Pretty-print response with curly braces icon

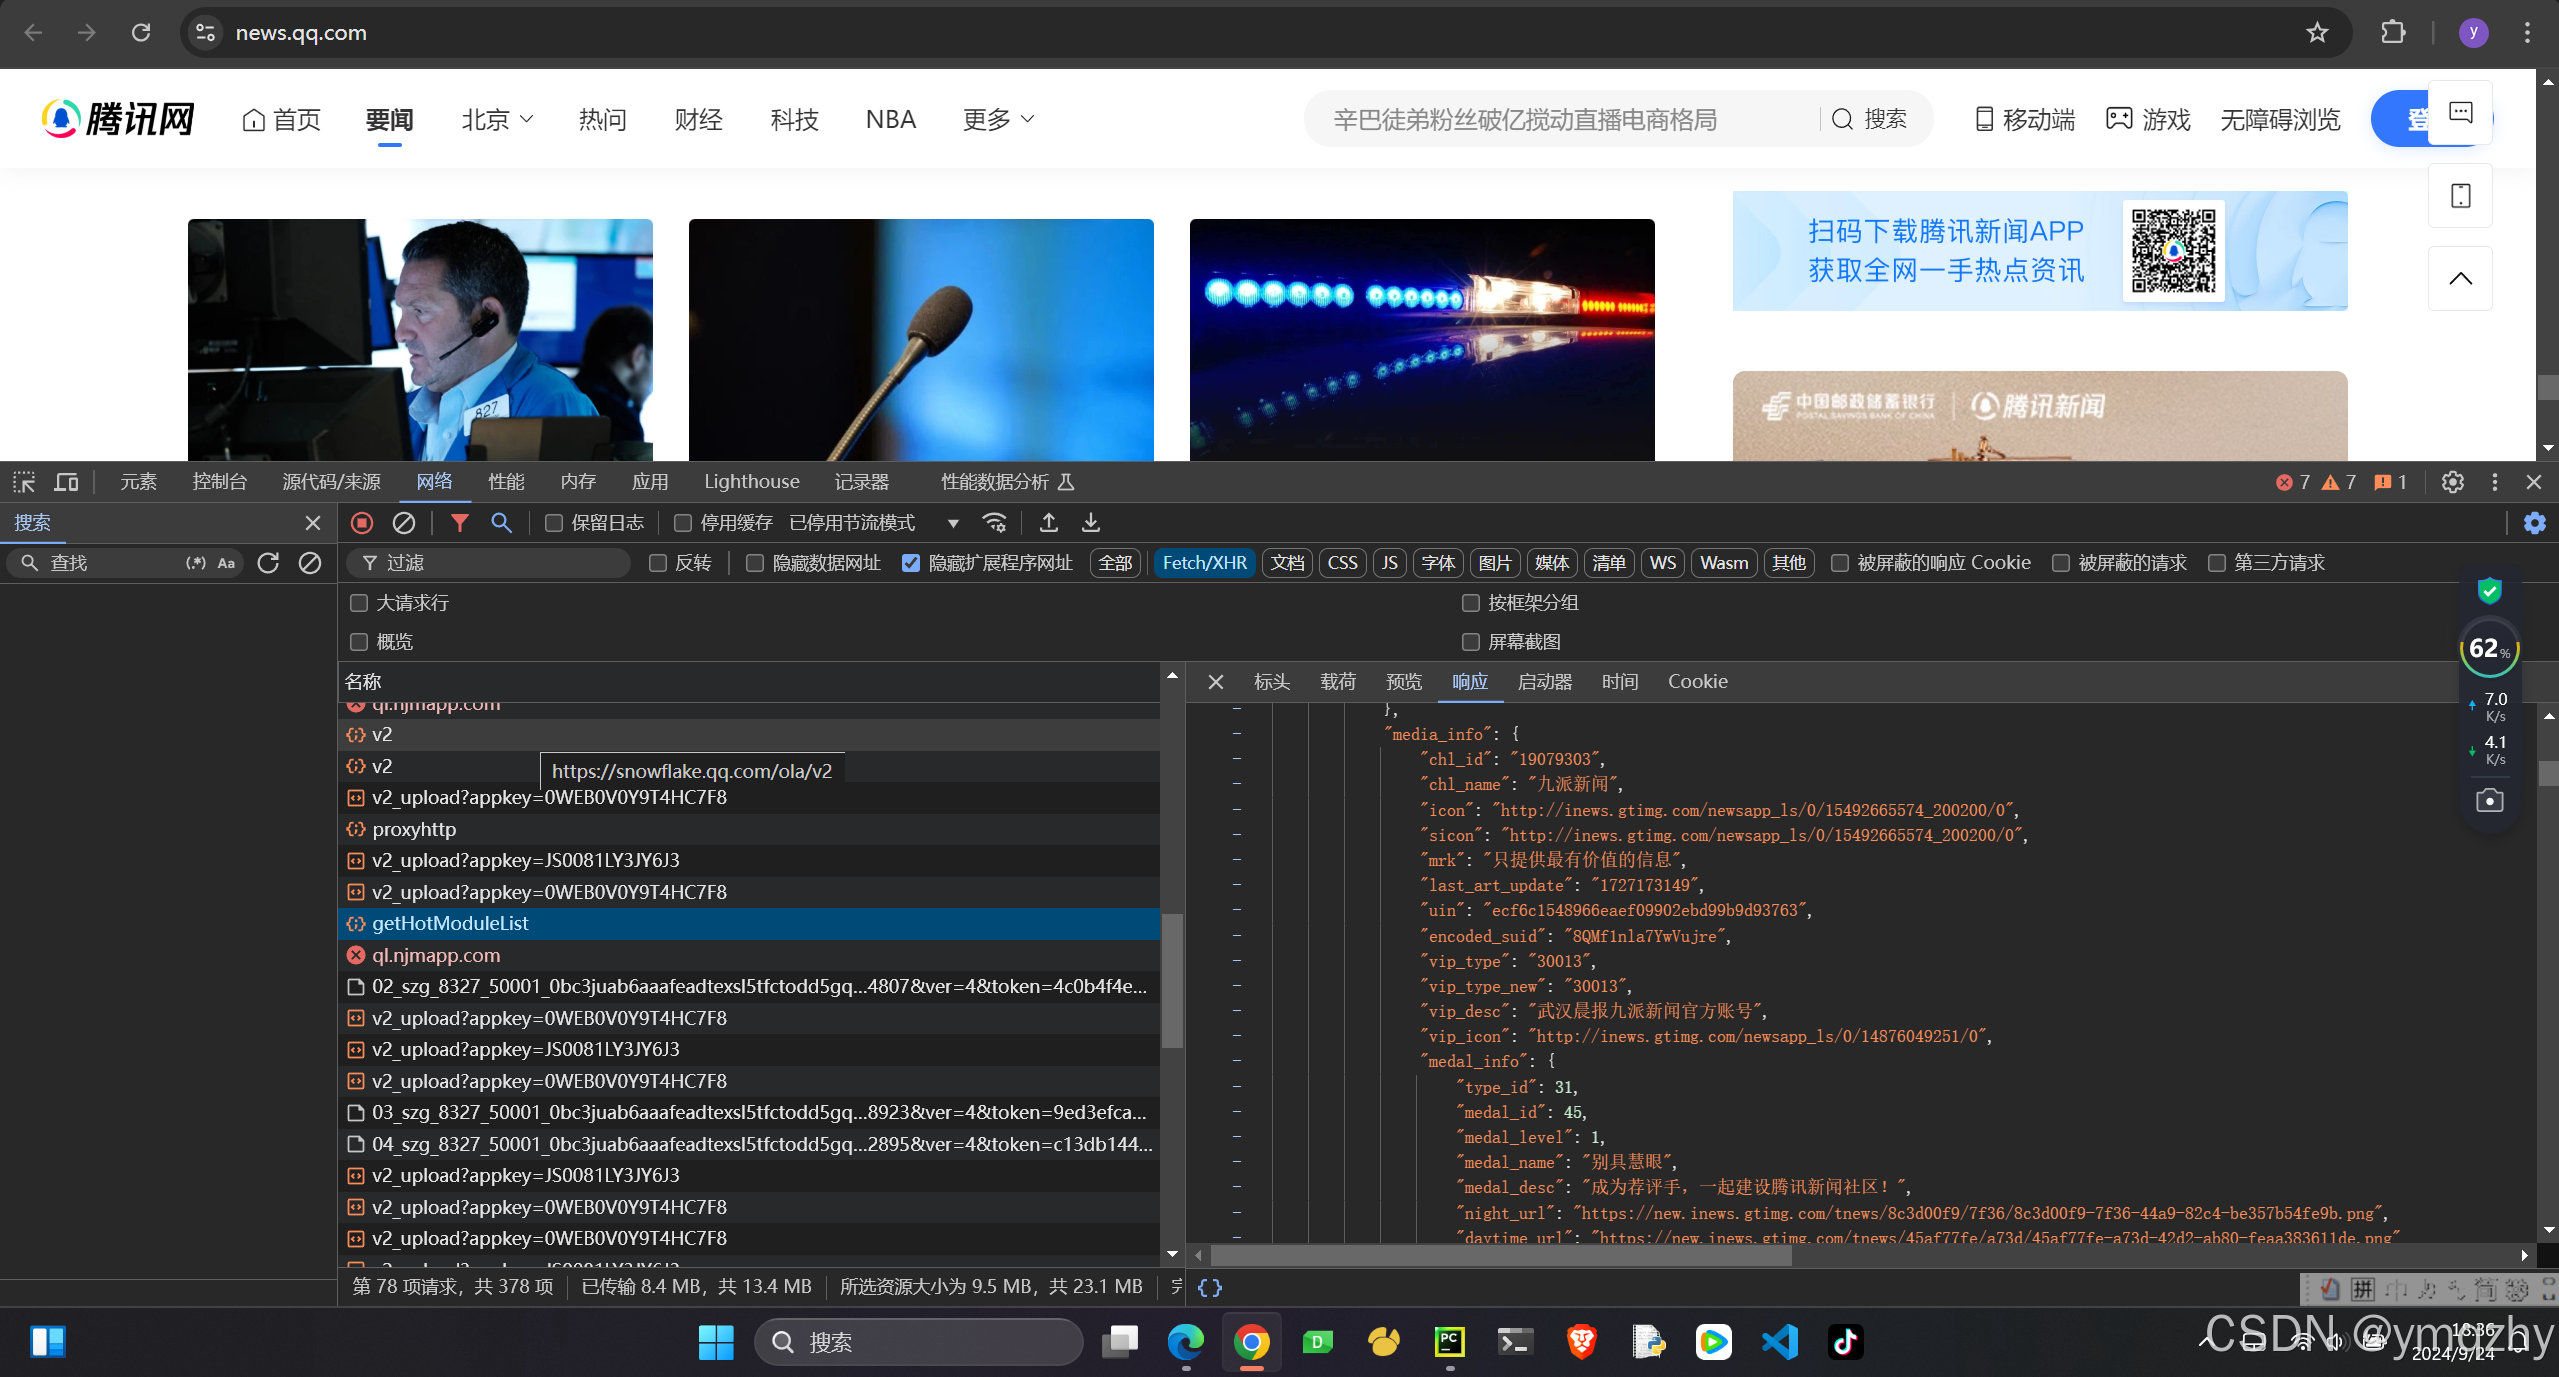(x=1209, y=1287)
